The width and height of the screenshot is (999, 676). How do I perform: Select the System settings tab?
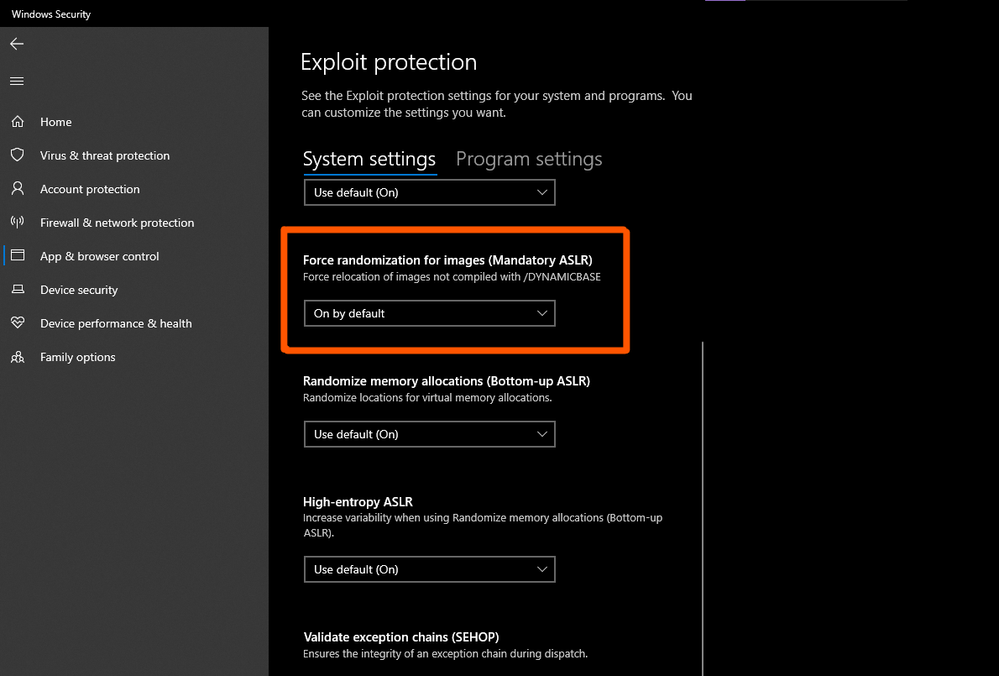(x=369, y=159)
